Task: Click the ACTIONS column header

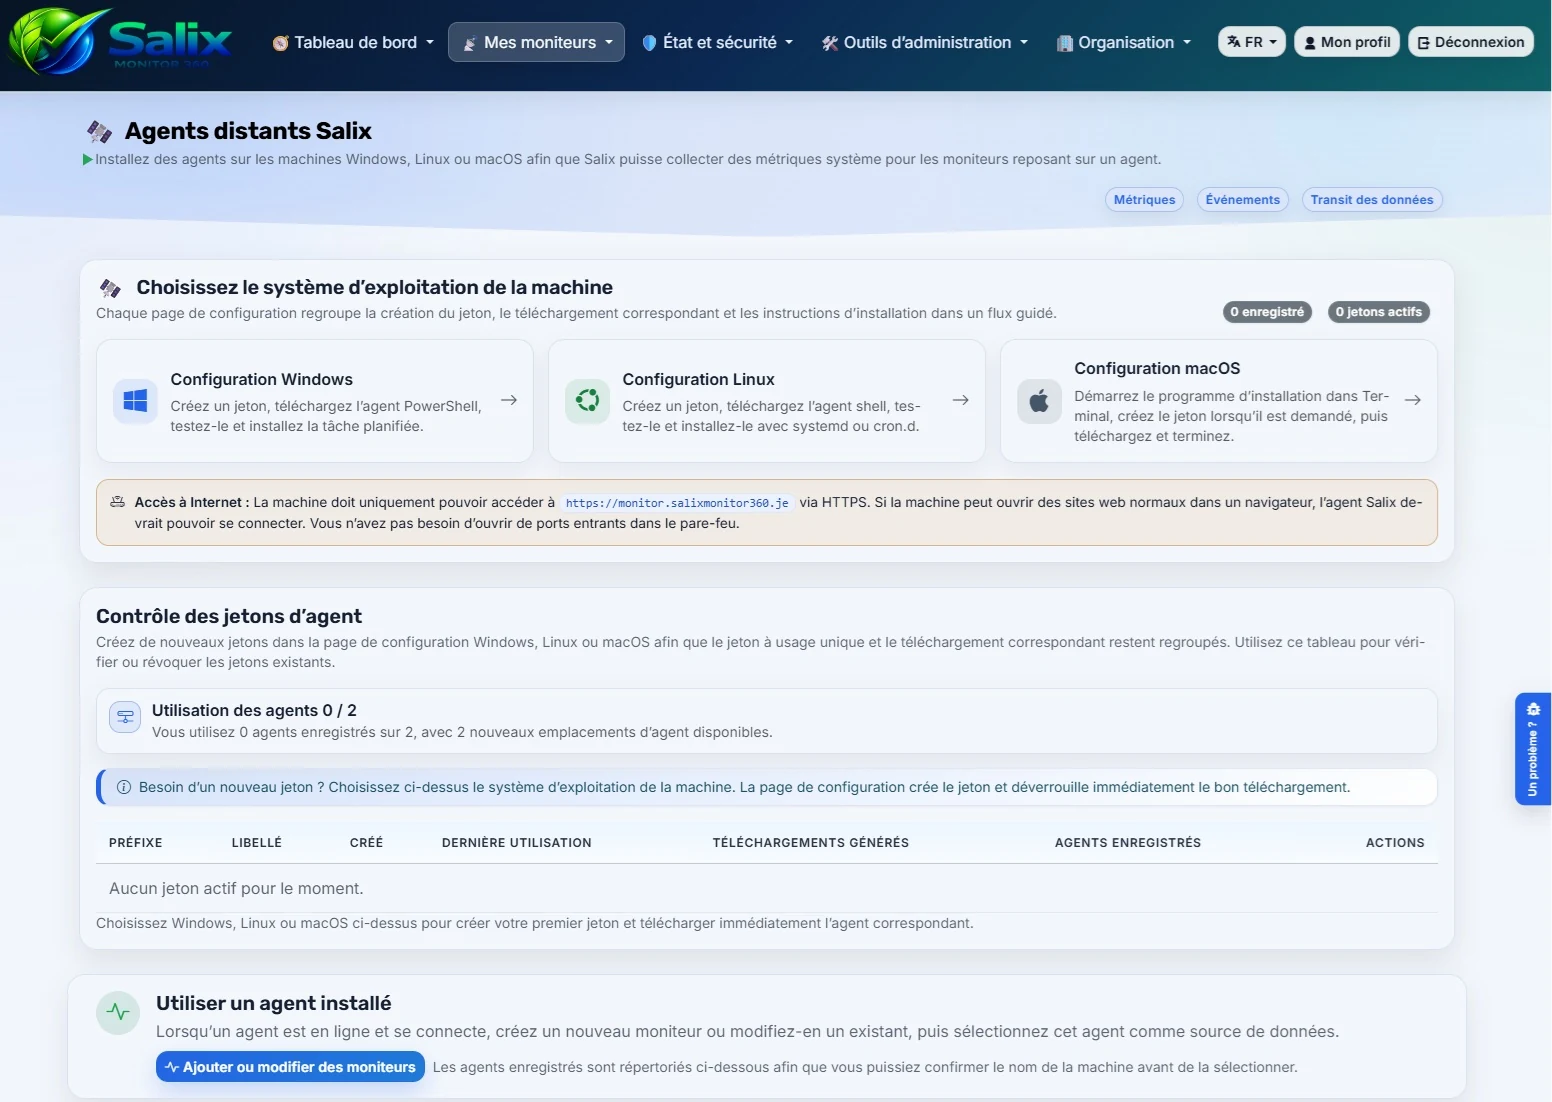Action: pyautogui.click(x=1395, y=843)
